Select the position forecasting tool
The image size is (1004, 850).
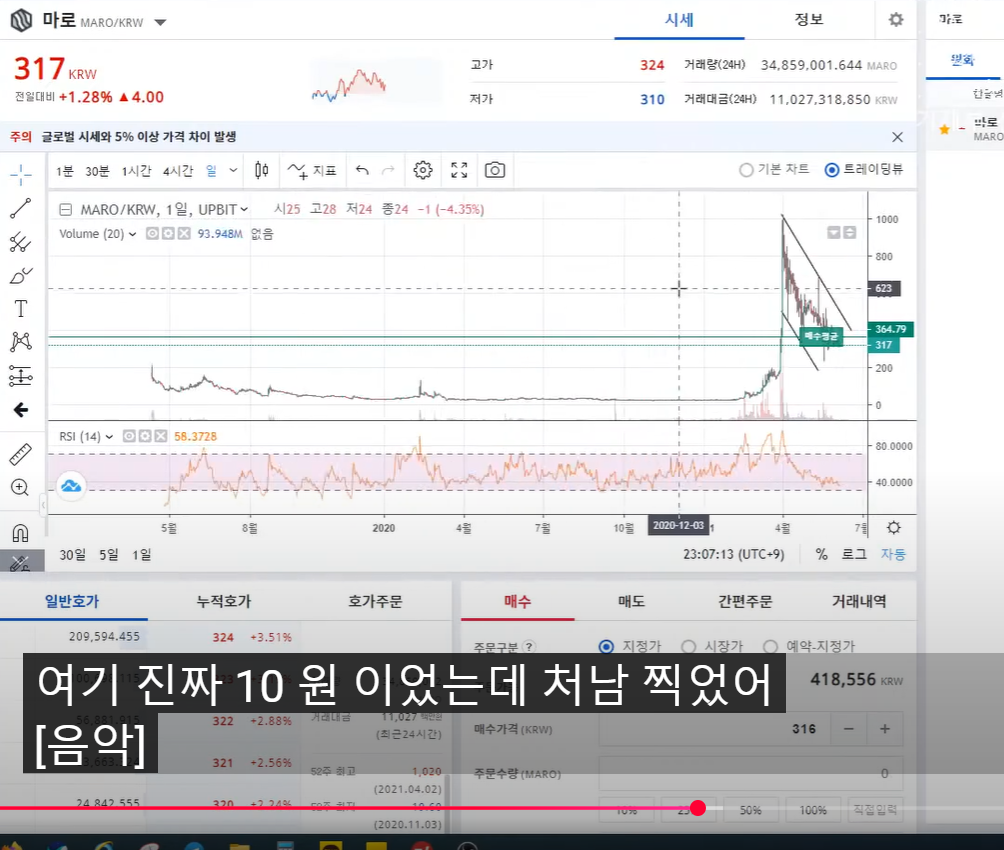click(x=20, y=376)
